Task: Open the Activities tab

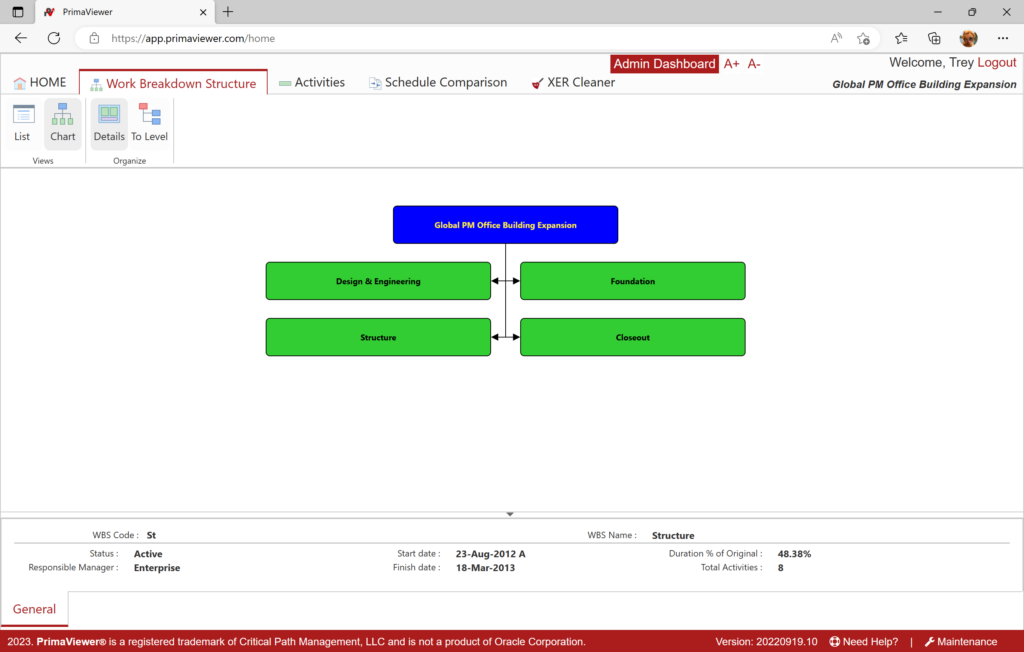Action: click(311, 83)
